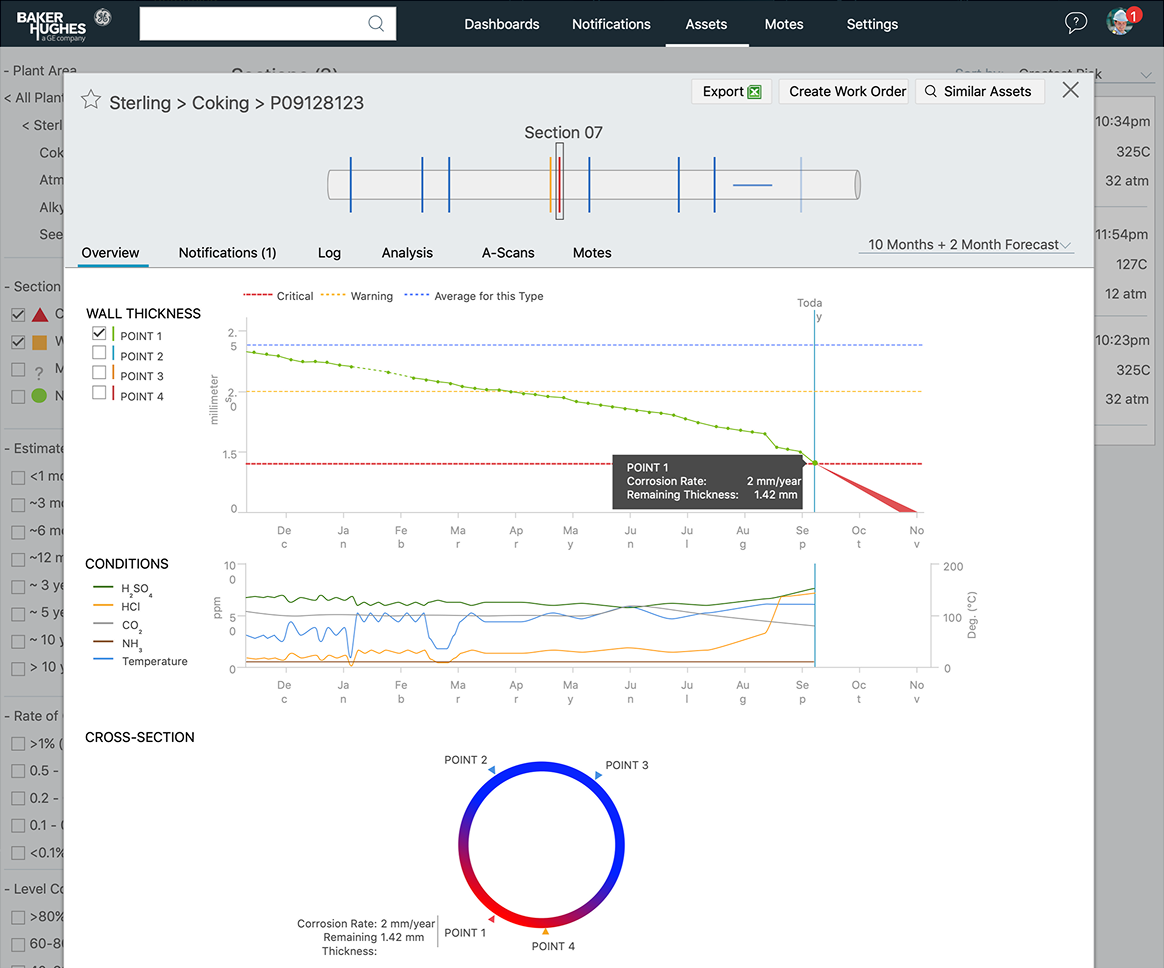Click the red Critical triangle icon
This screenshot has height=968, width=1164.
pos(40,314)
